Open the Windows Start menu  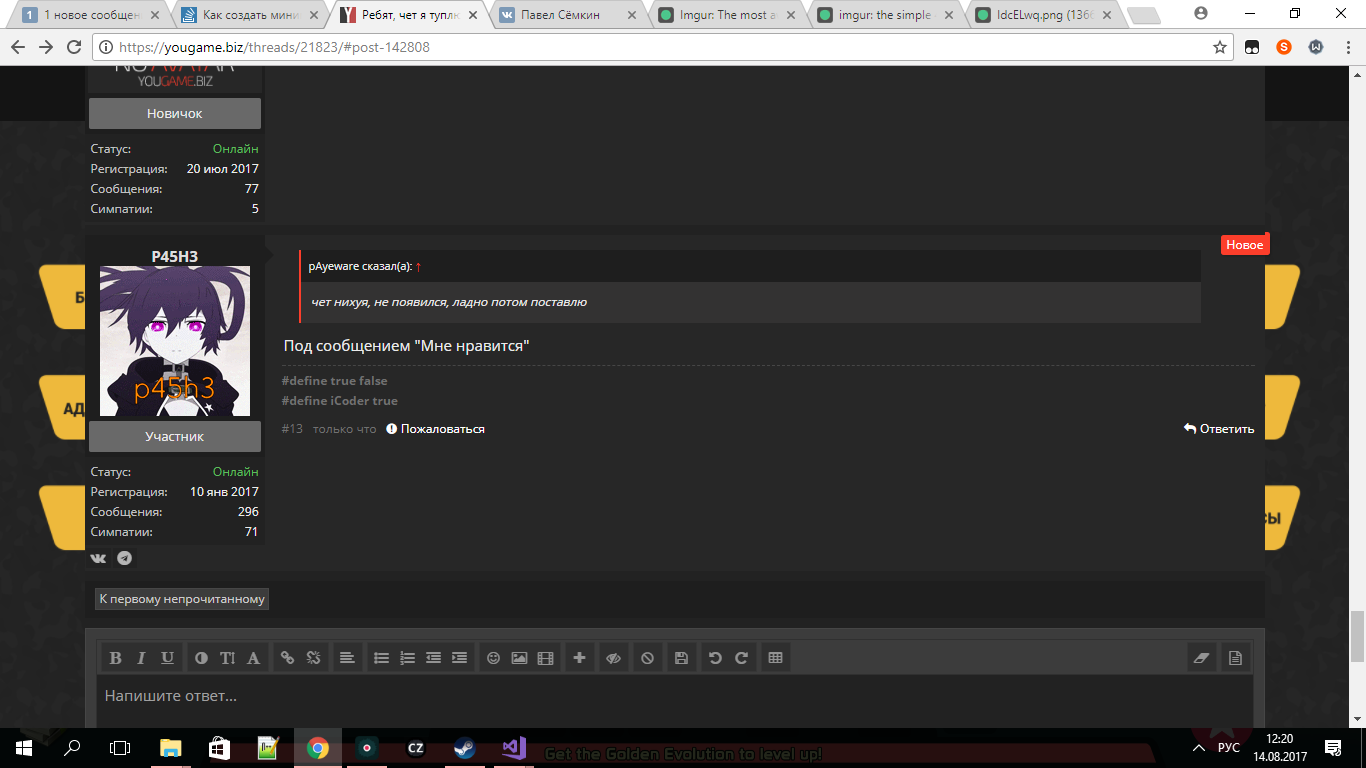[24, 747]
